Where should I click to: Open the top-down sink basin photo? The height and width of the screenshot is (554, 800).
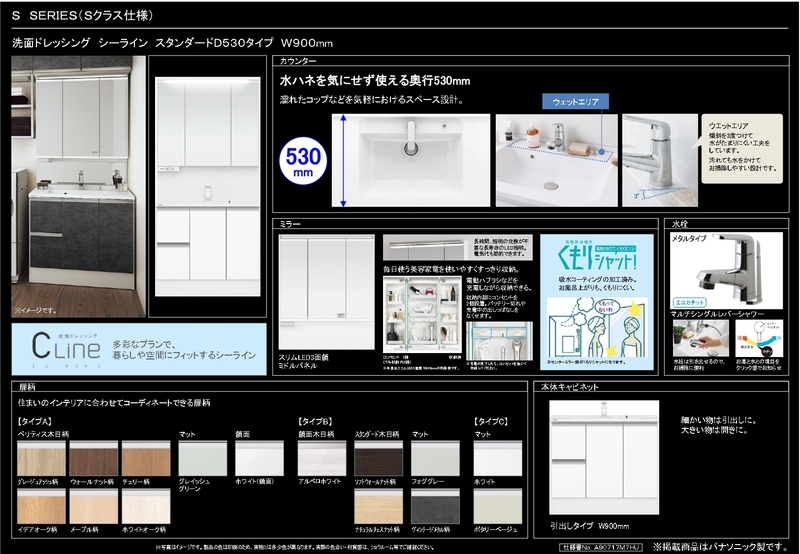pos(410,160)
